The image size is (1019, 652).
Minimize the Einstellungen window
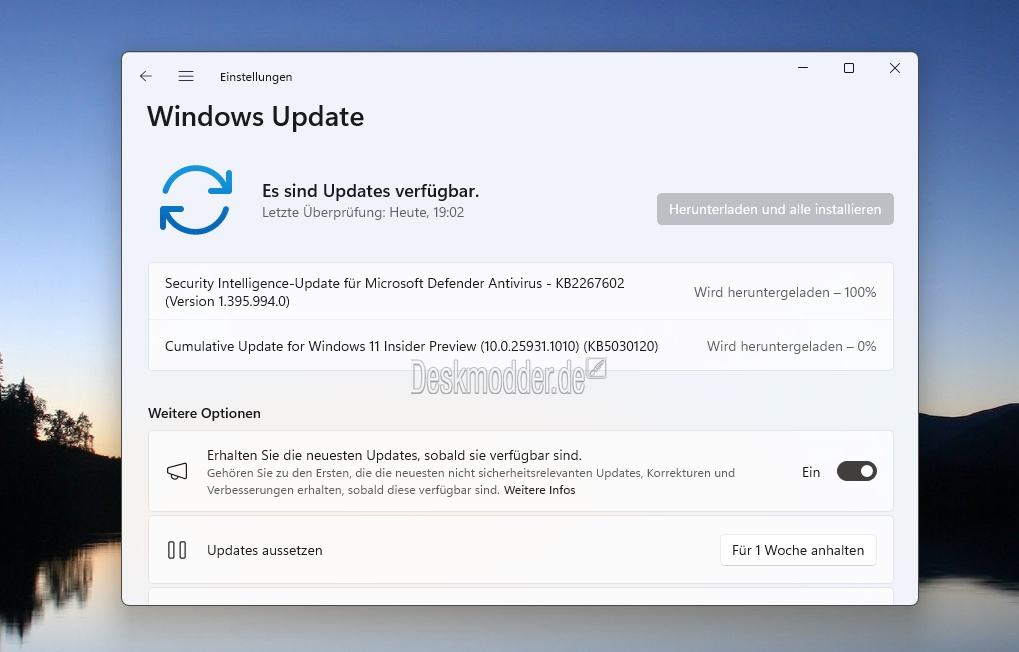tap(803, 68)
